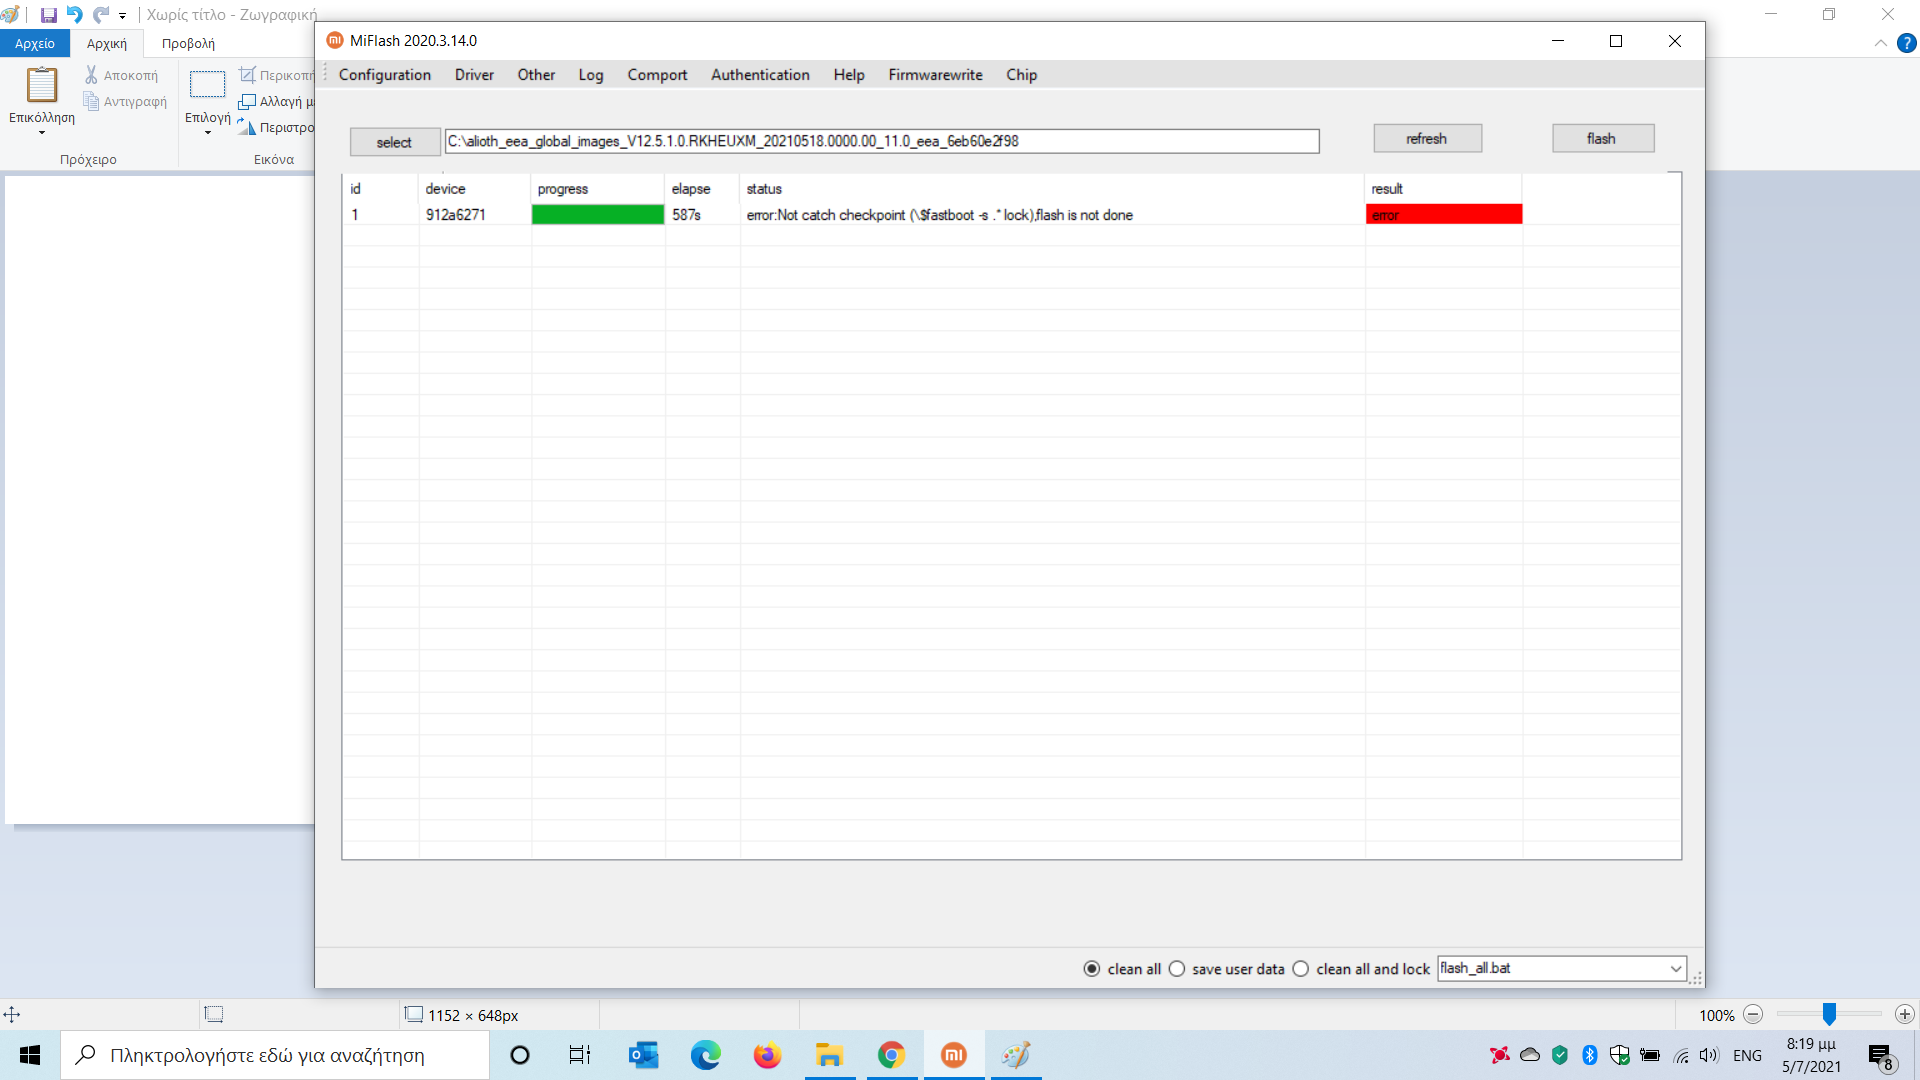Viewport: 1920px width, 1080px height.
Task: Open Firefox from the taskbar
Action: (x=768, y=1055)
